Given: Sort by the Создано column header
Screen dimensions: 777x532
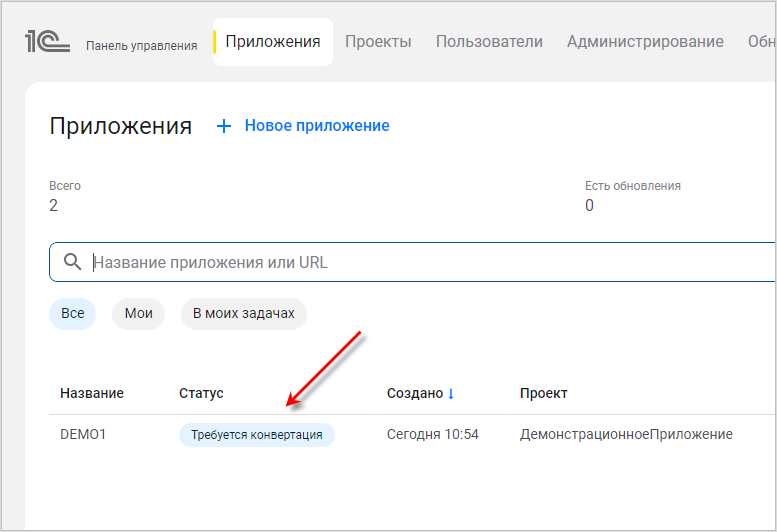Looking at the screenshot, I should 415,393.
